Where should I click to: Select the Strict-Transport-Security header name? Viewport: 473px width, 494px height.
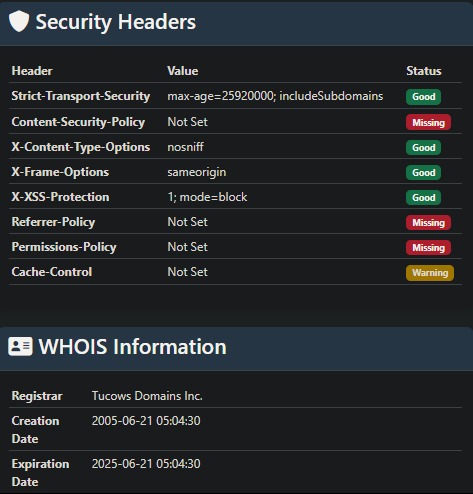[81, 96]
